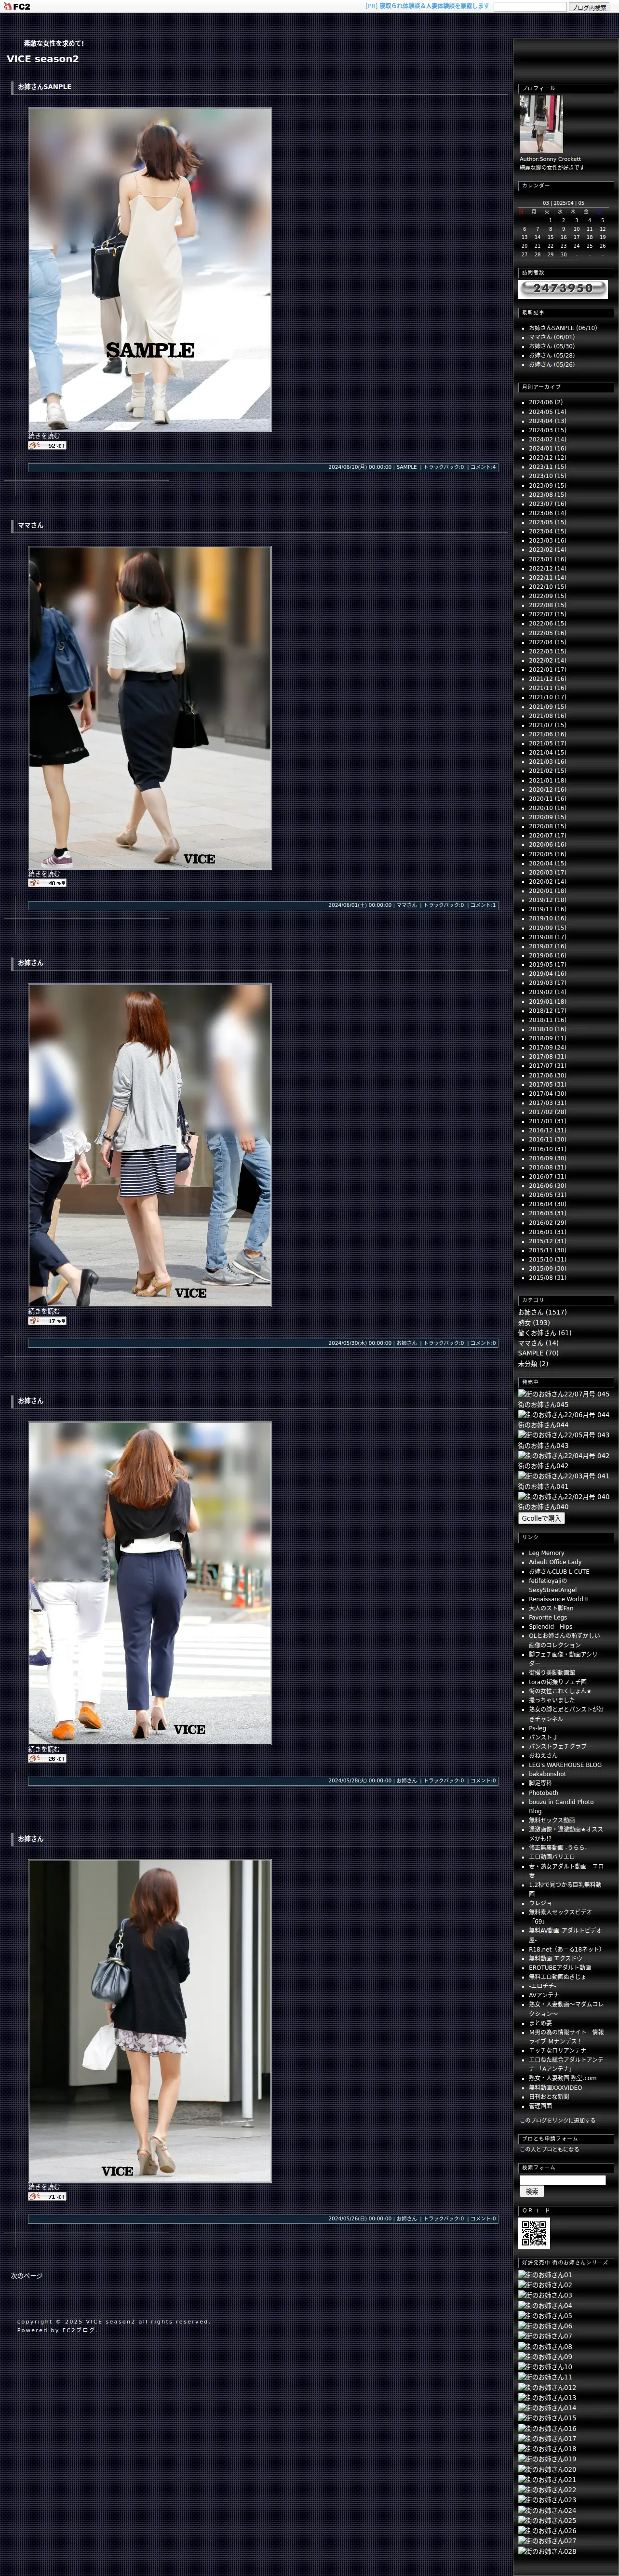Open the Photobeth link

click(x=544, y=1792)
